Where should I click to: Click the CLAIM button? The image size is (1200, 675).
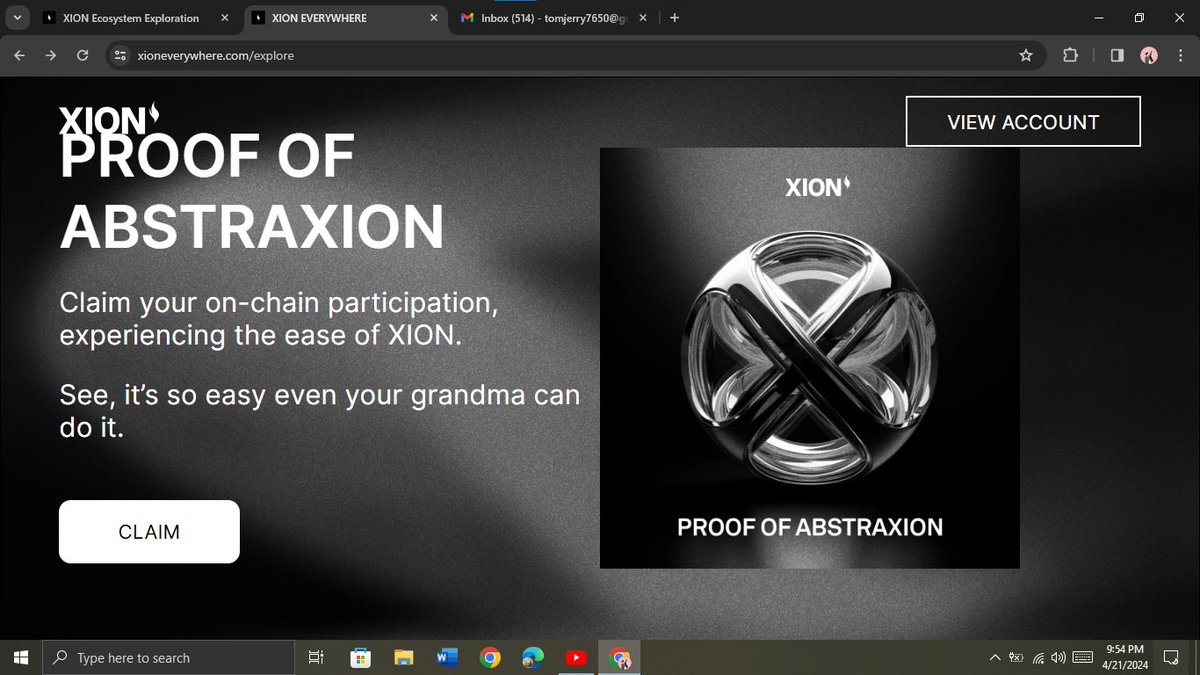coord(149,532)
